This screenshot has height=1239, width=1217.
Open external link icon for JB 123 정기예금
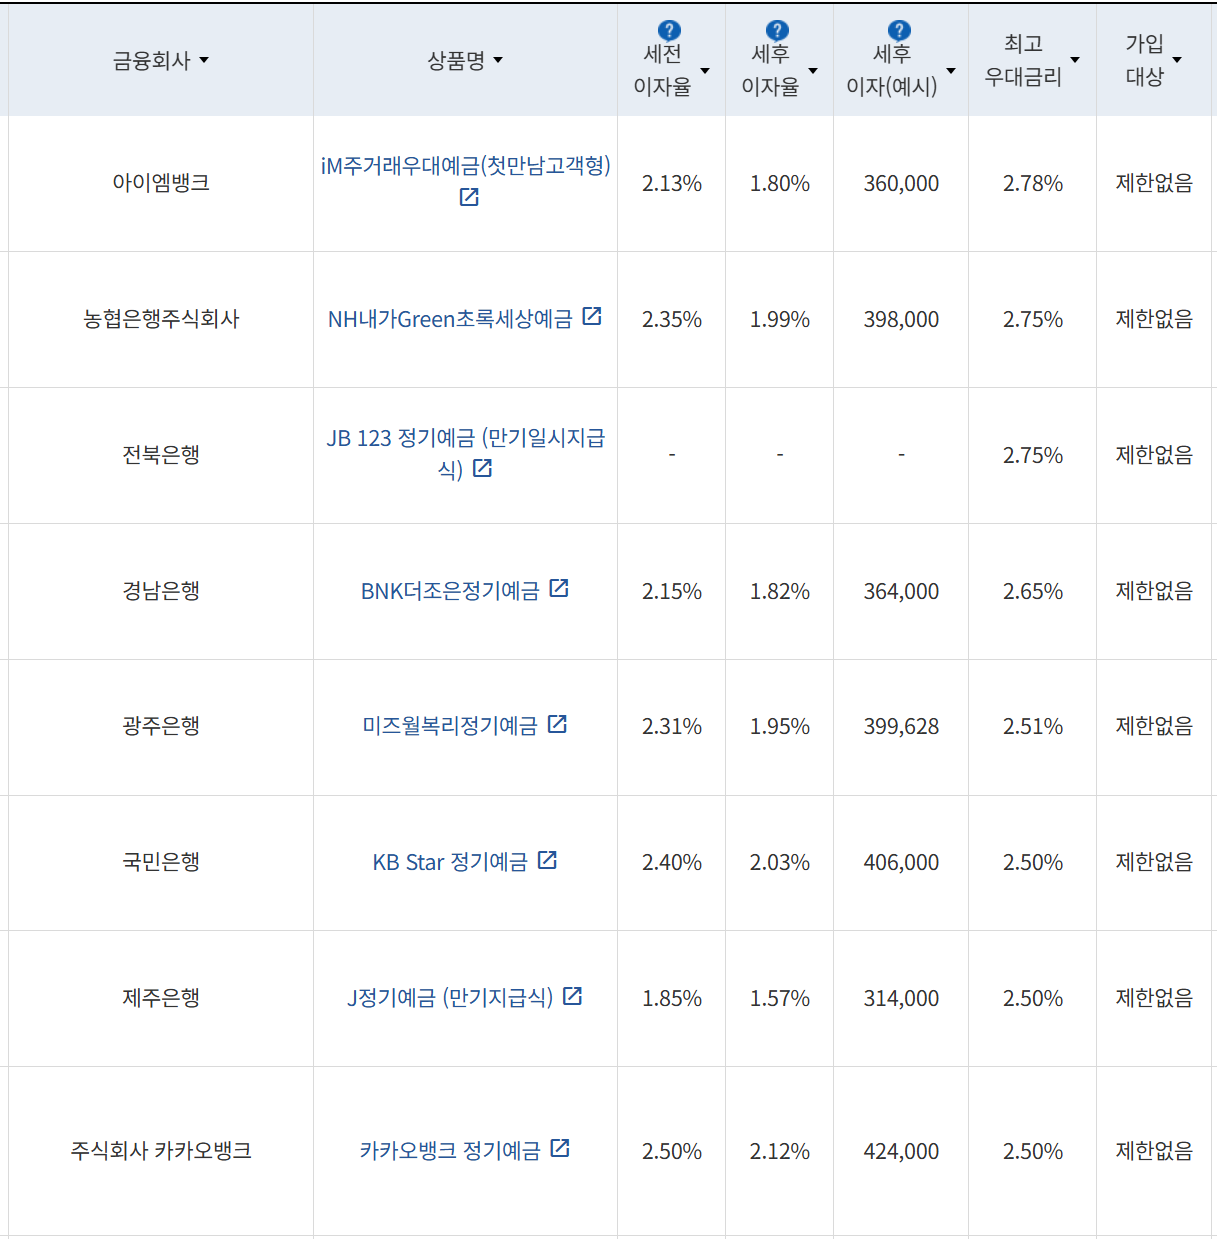[x=483, y=467]
